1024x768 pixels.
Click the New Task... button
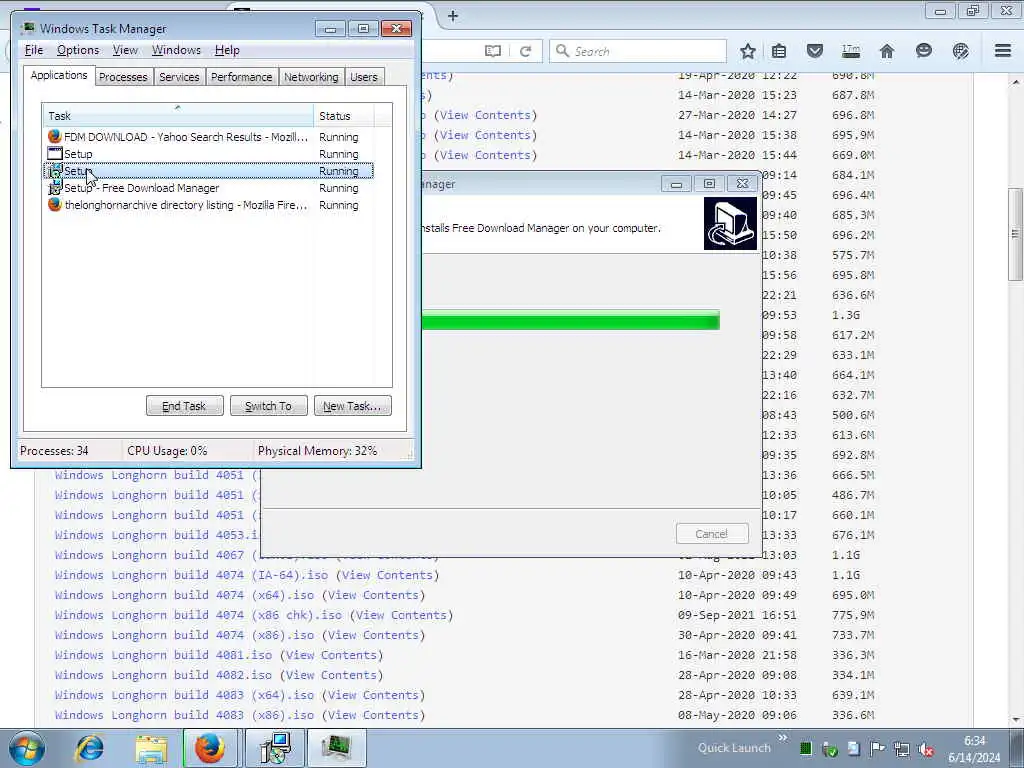(353, 406)
